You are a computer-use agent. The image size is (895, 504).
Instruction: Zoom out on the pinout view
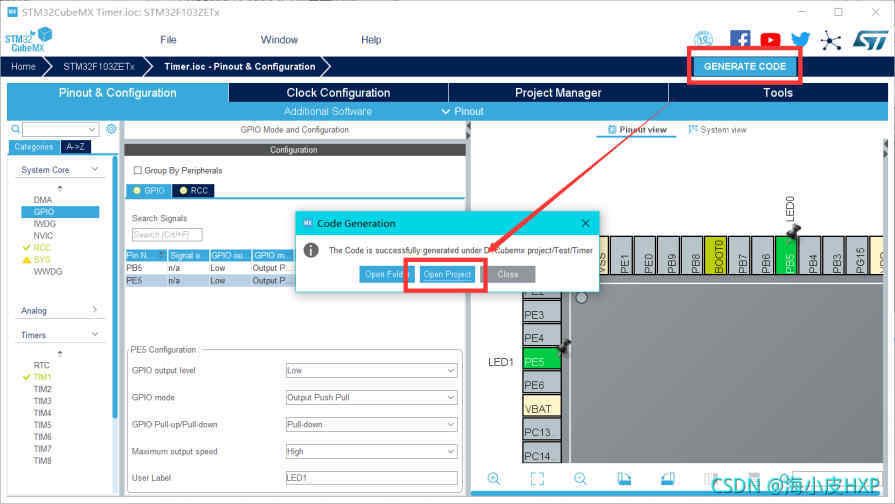tap(580, 478)
